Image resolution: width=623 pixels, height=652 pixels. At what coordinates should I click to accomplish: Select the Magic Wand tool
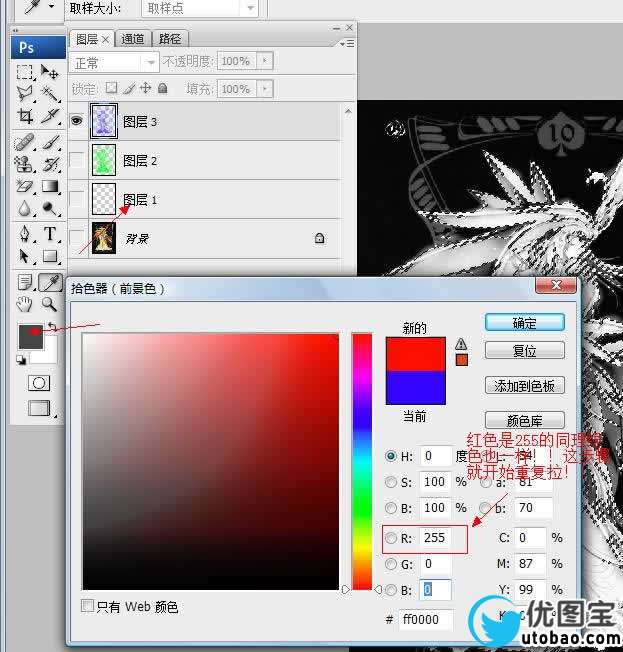[x=50, y=94]
